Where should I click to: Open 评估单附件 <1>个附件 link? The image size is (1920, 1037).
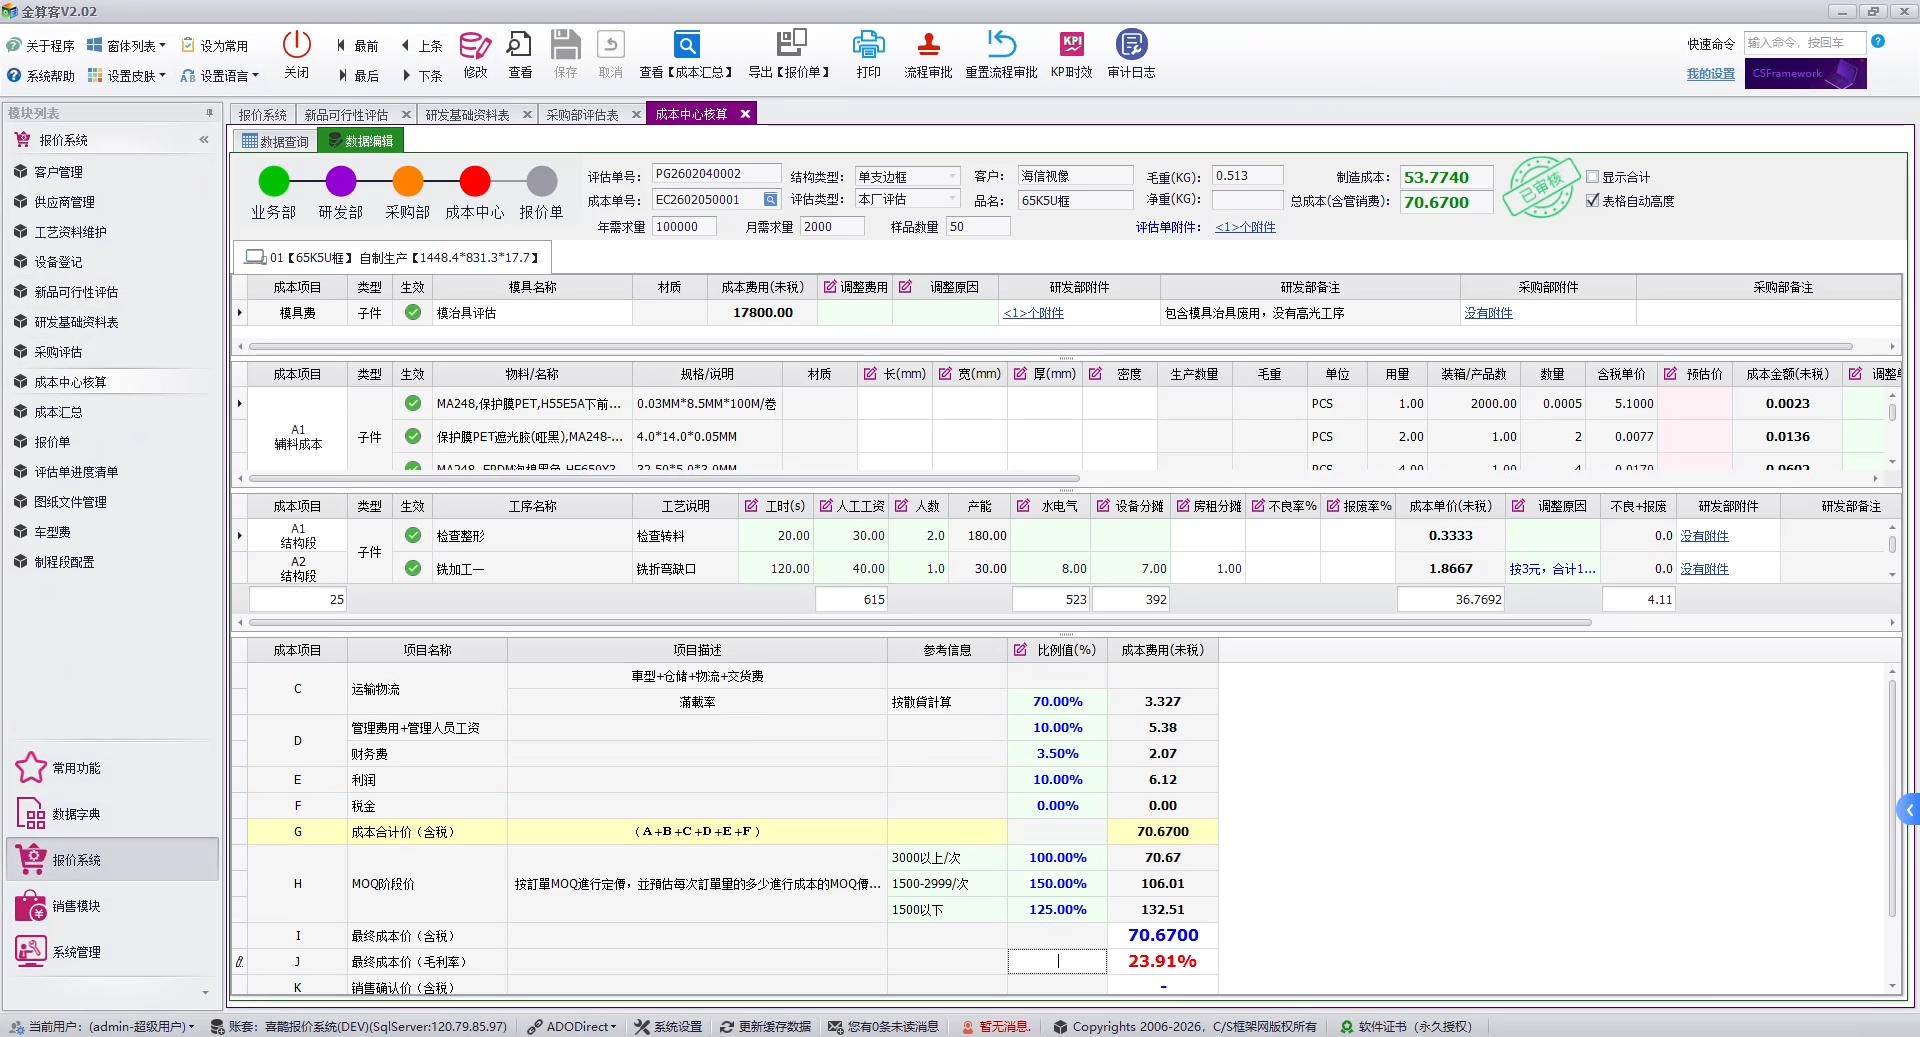click(x=1245, y=227)
